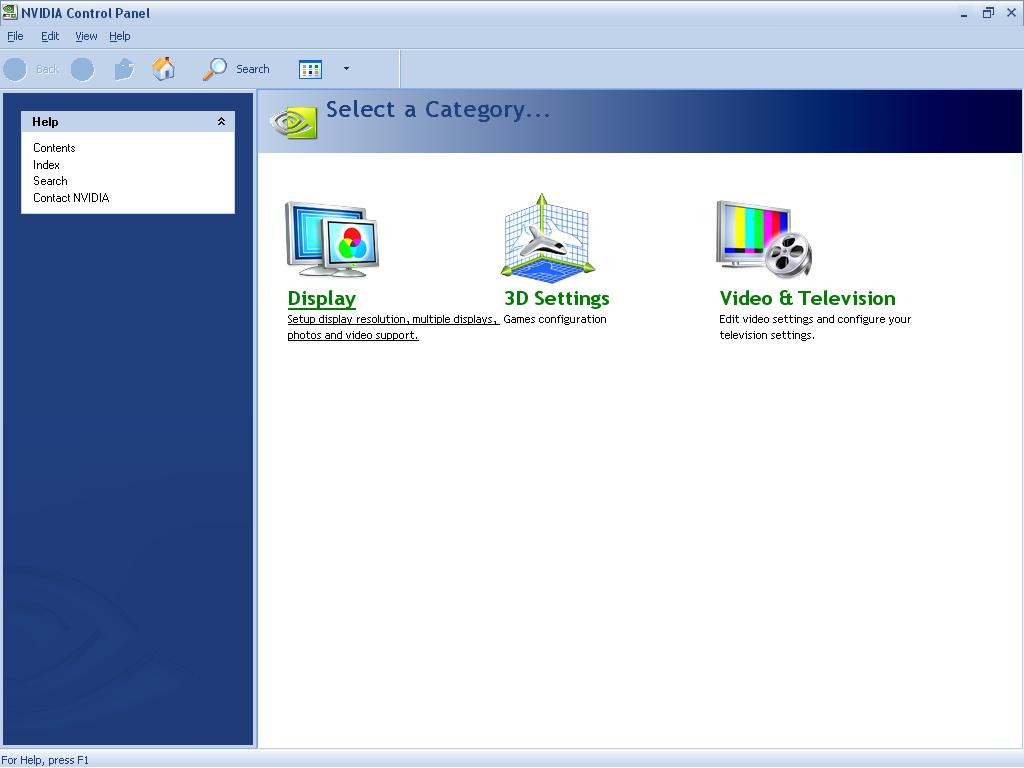Screen dimensions: 1024x768
Task: Click the Search label in the toolbar
Action: pos(253,69)
